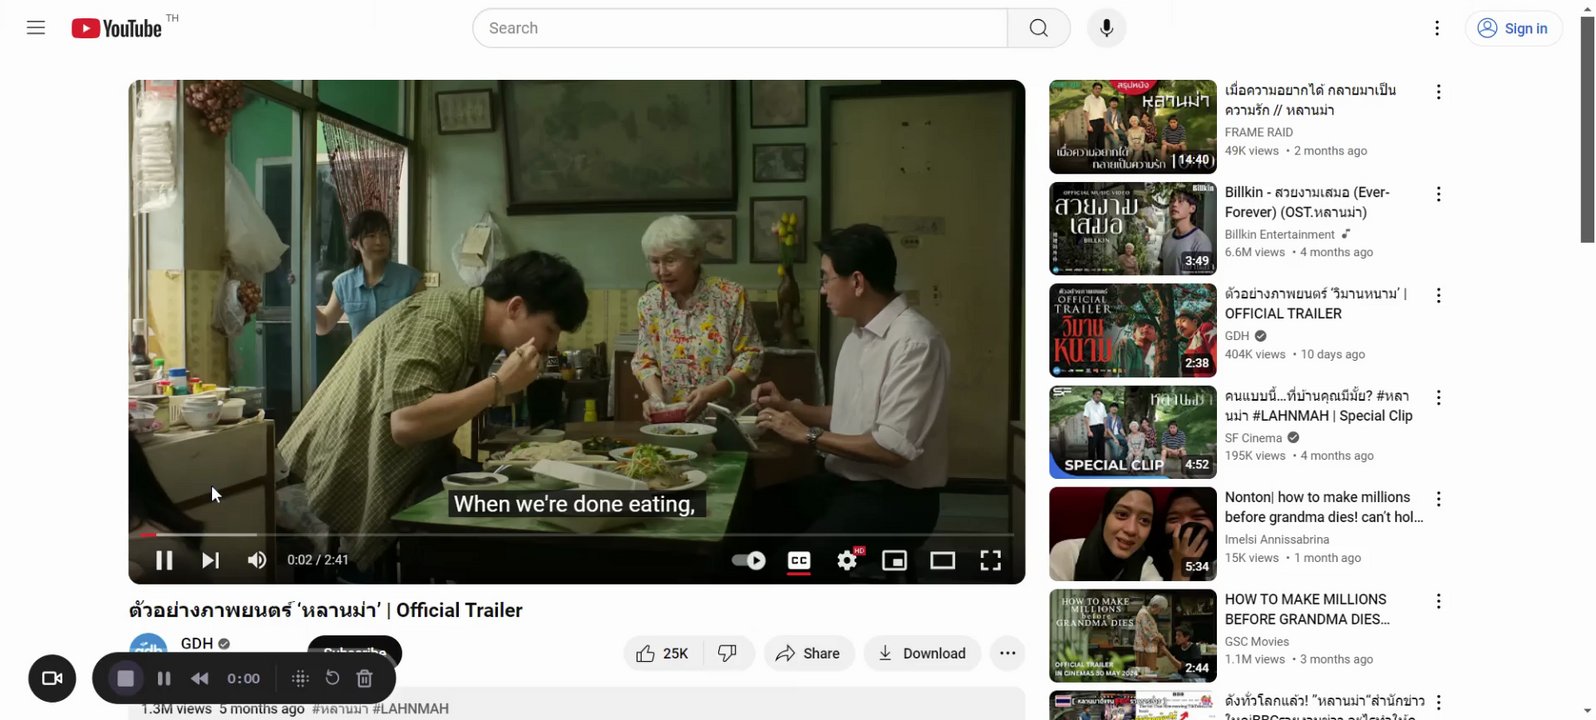Image resolution: width=1596 pixels, height=720 pixels.
Task: Grab the recorder toolbar drag handle
Action: [x=300, y=678]
